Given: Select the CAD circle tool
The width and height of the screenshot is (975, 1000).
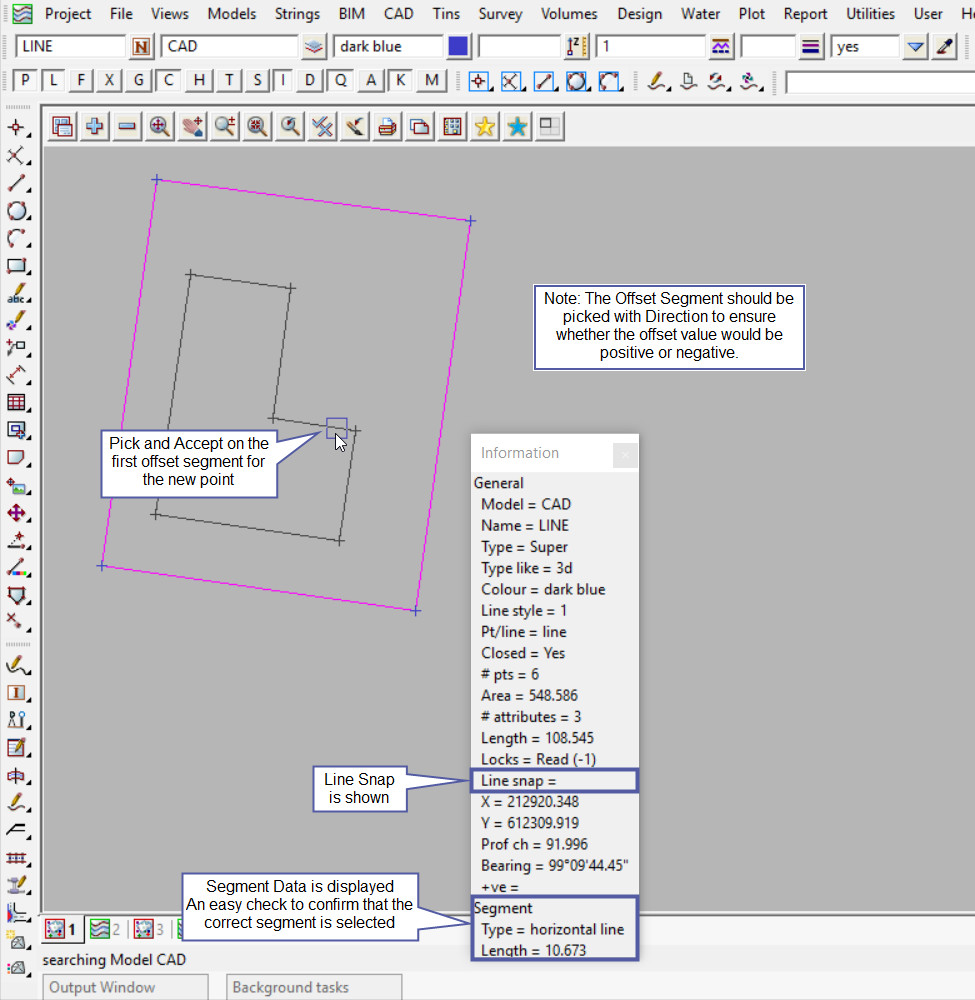Looking at the screenshot, I should click(x=16, y=211).
